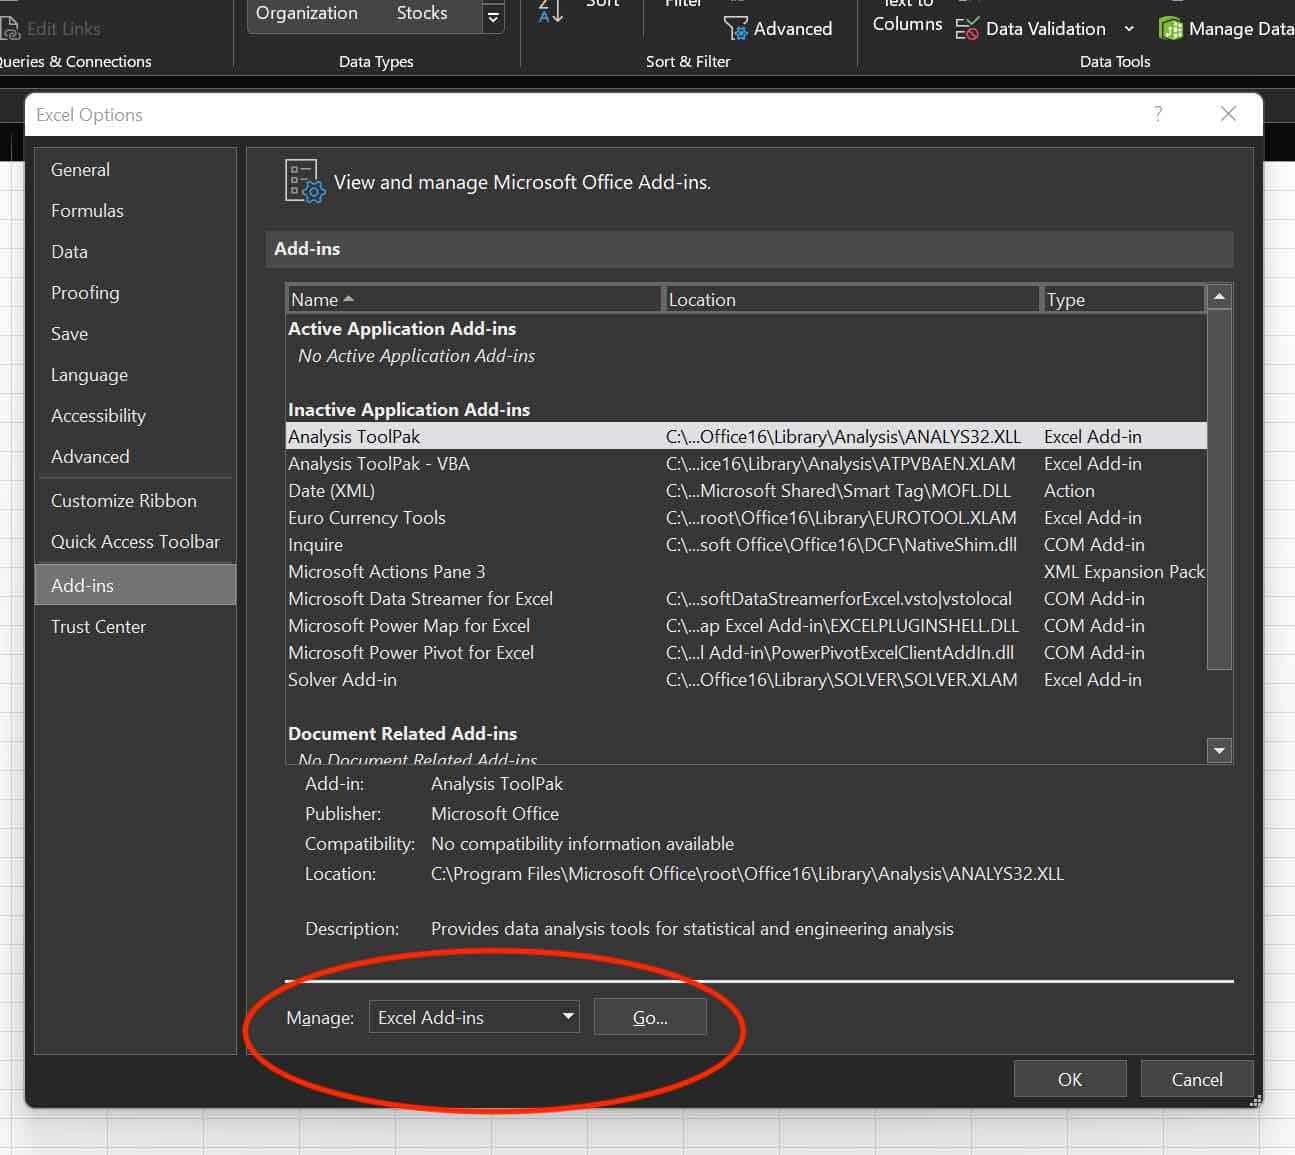This screenshot has height=1155, width=1295.
Task: Open the Customize Ribbon category
Action: [x=123, y=501]
